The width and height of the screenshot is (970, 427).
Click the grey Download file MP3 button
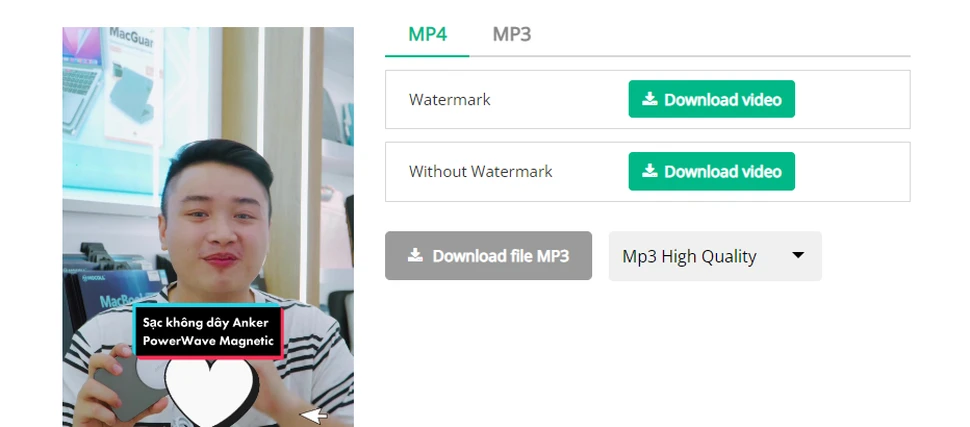[488, 256]
